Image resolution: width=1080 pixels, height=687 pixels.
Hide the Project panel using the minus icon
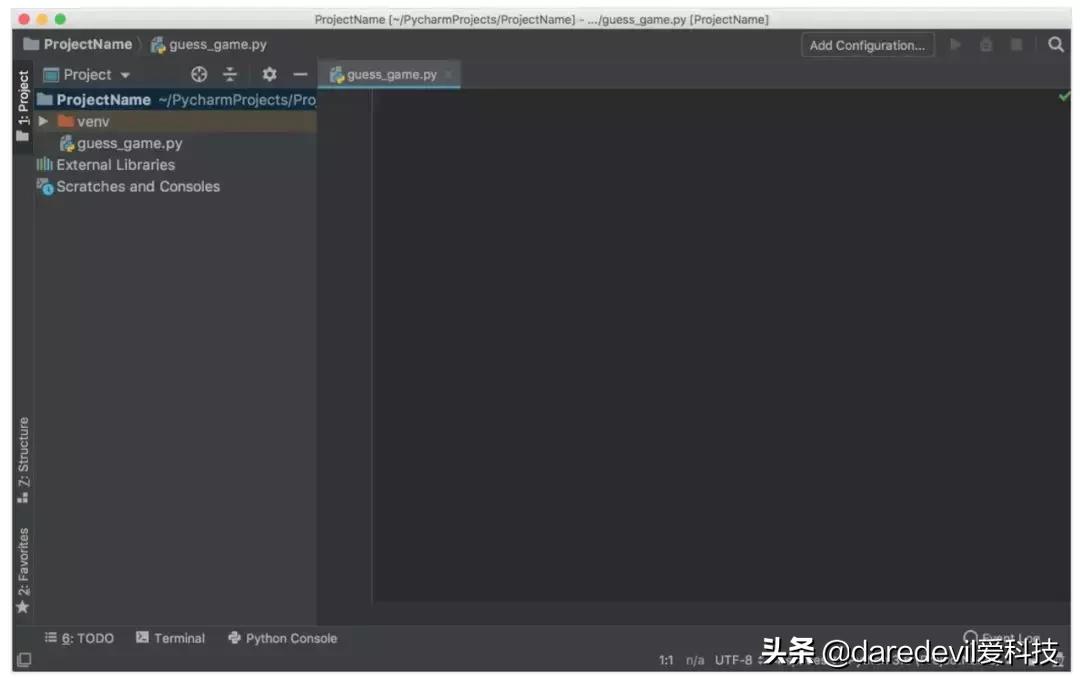(300, 74)
